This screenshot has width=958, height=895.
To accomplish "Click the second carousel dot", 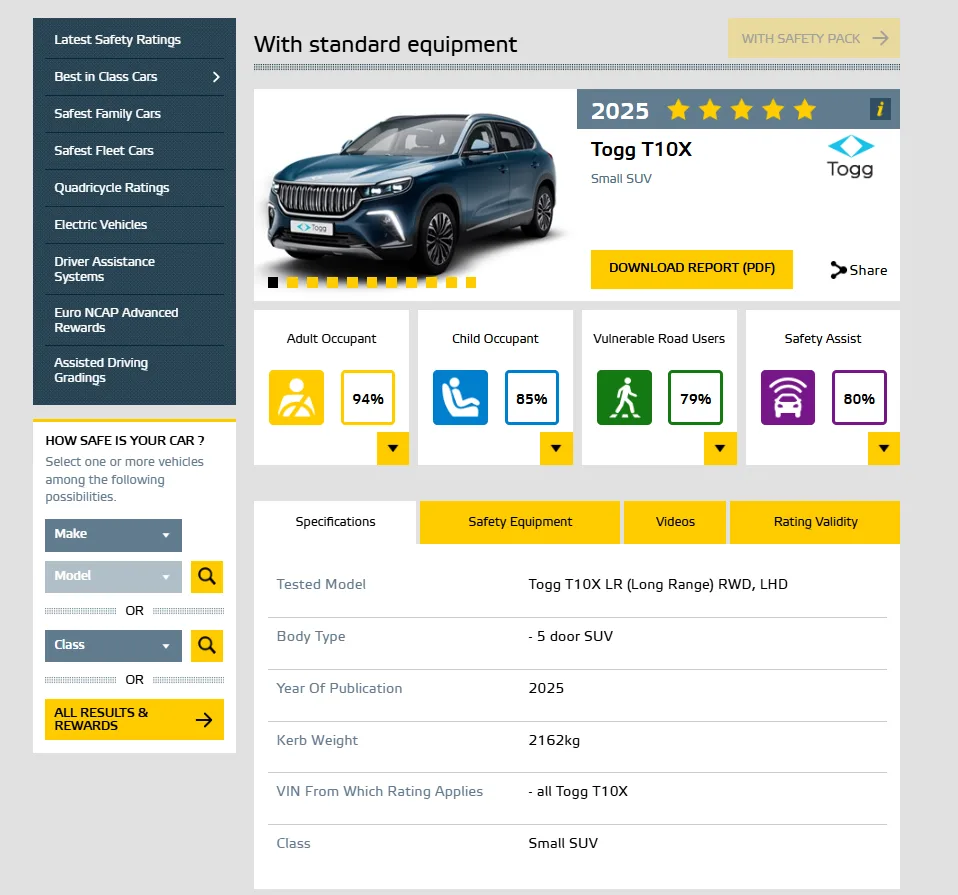I will tap(293, 282).
